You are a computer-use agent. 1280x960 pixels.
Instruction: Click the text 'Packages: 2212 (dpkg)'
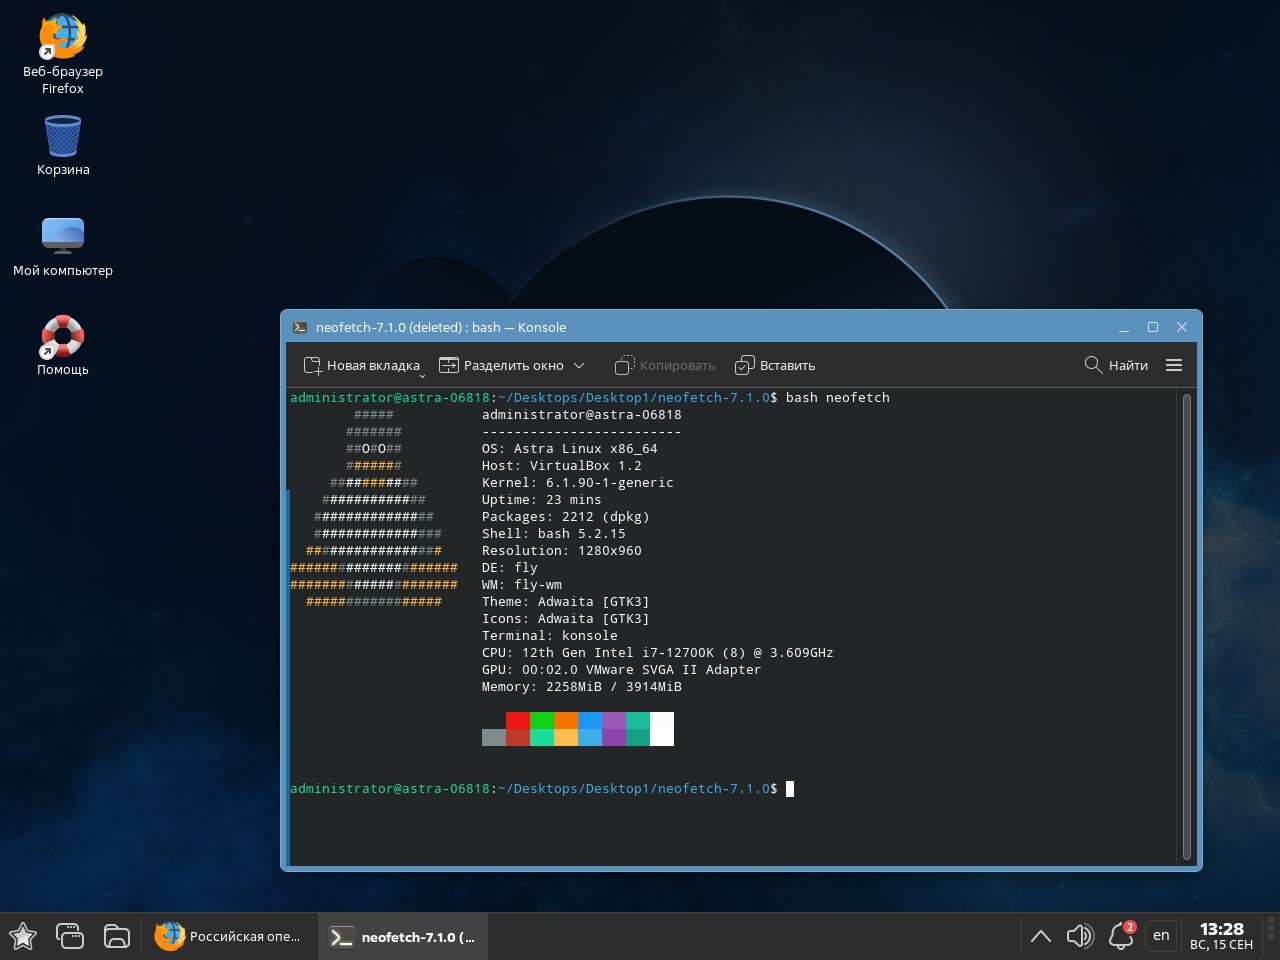566,517
